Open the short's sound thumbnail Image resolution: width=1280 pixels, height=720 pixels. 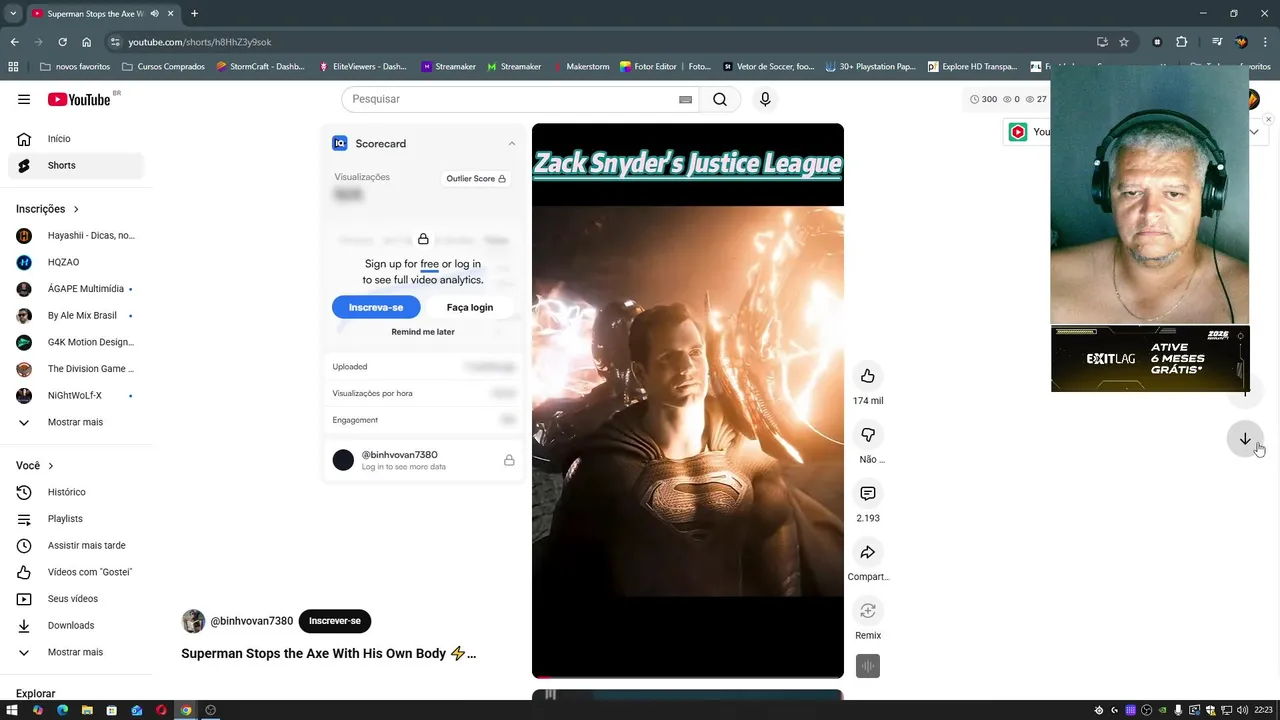click(x=868, y=666)
